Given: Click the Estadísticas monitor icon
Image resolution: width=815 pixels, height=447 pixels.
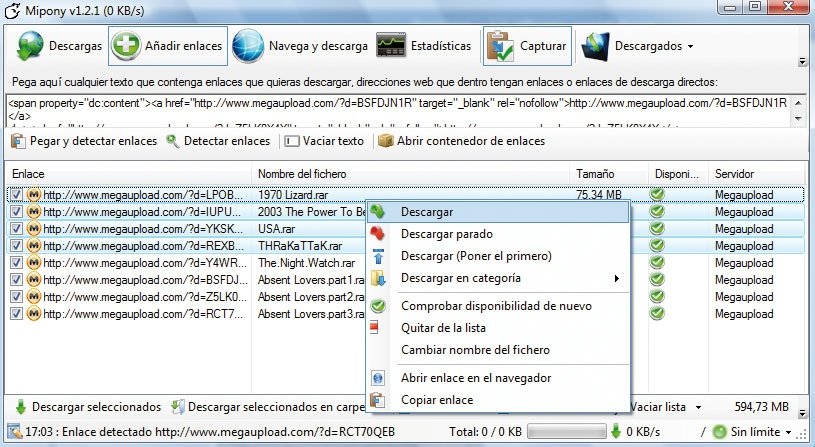Looking at the screenshot, I should [x=391, y=46].
